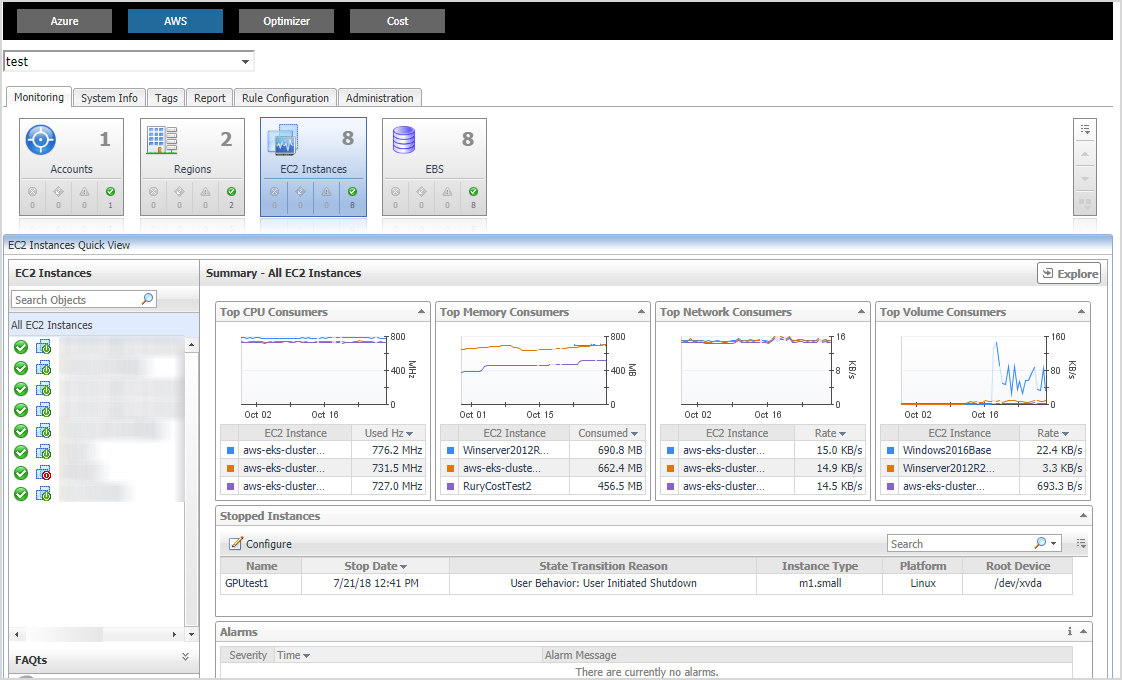Collapse the Top CPU Consumers panel
The image size is (1122, 680).
click(421, 312)
